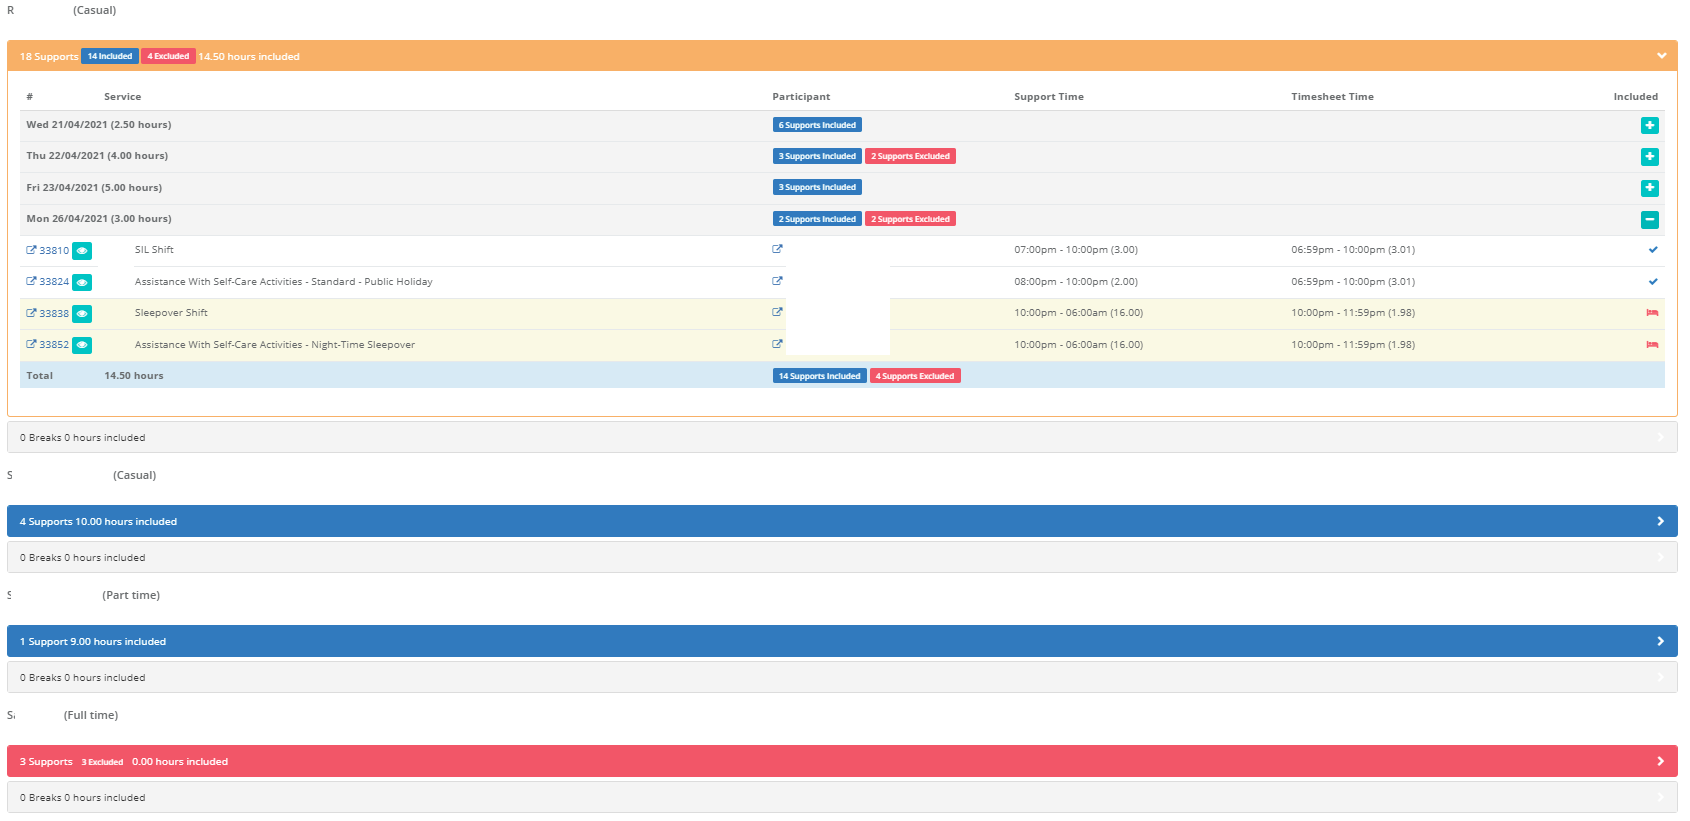Expand the red 3 Supports excluded panel
The width and height of the screenshot is (1690, 821).
[x=842, y=761]
